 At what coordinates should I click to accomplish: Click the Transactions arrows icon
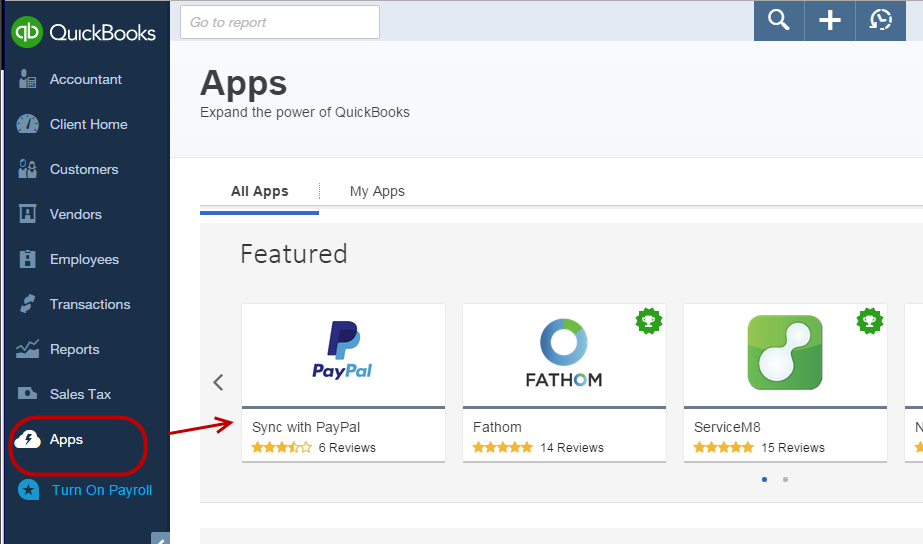pyautogui.click(x=27, y=304)
